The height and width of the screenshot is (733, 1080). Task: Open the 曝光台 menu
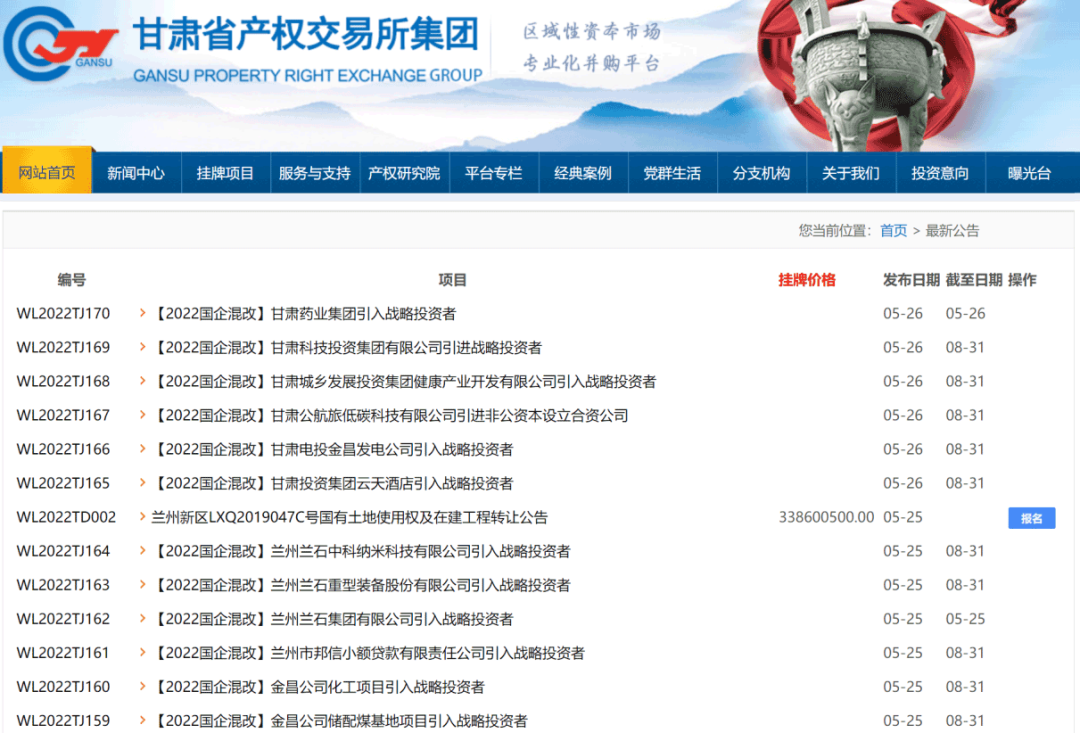(x=1030, y=173)
